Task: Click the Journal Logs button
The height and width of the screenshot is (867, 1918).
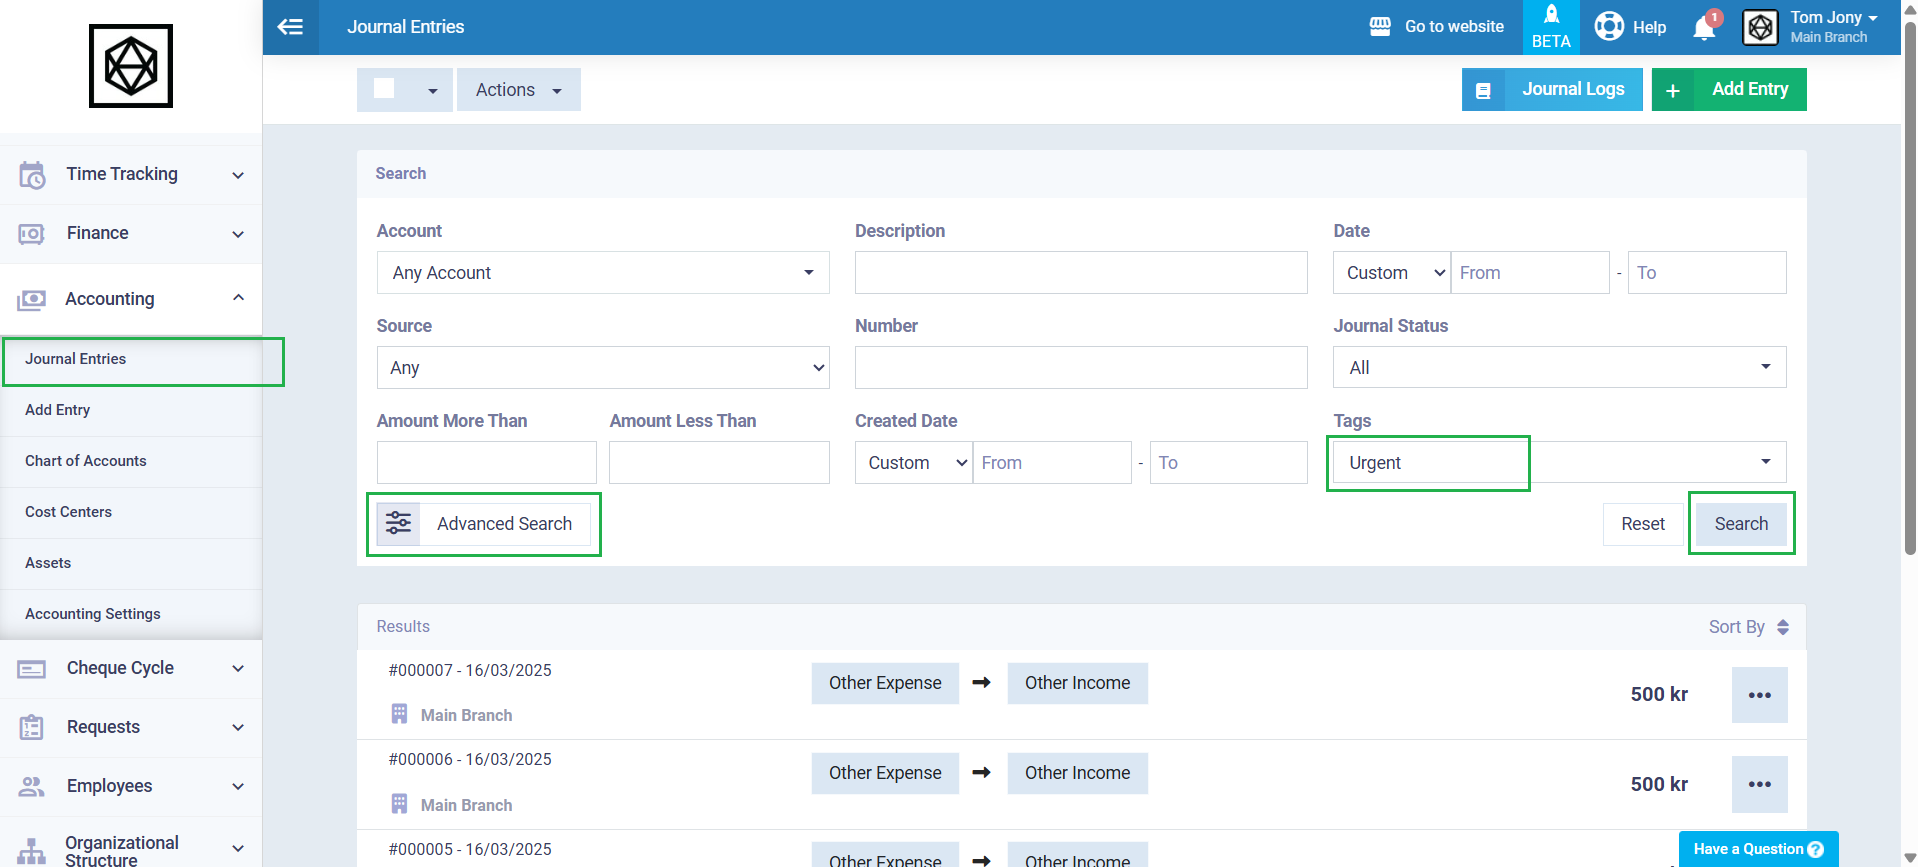Action: click(1552, 89)
